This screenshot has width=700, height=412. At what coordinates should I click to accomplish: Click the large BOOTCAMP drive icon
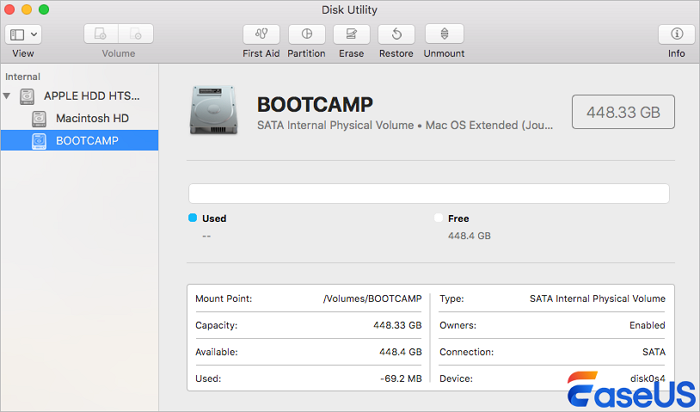tap(214, 112)
